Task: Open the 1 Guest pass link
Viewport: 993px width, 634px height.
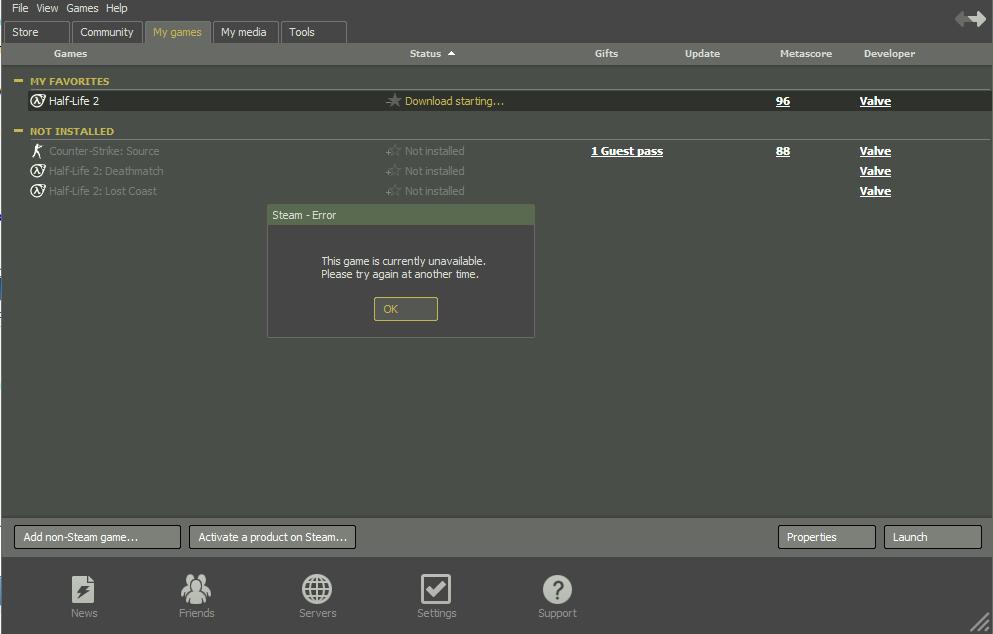Action: [x=627, y=151]
